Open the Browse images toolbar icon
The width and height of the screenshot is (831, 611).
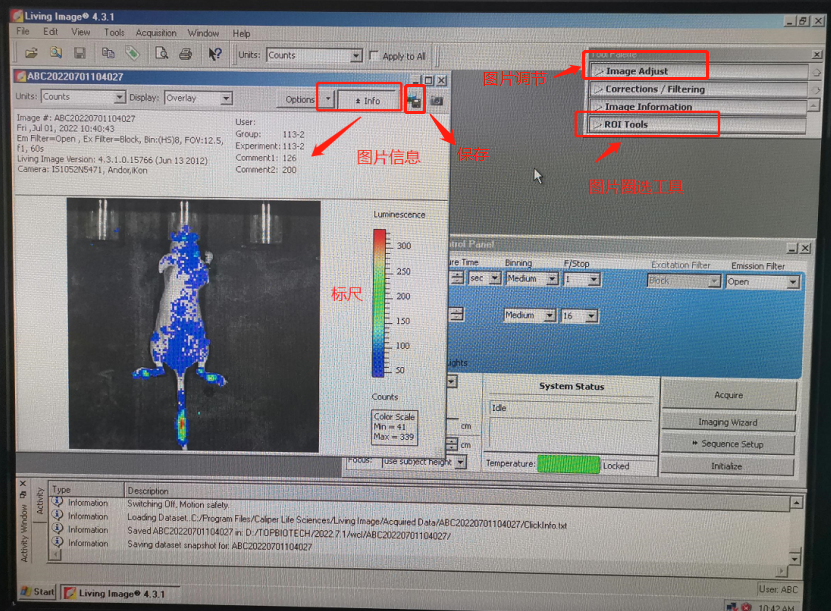point(56,53)
